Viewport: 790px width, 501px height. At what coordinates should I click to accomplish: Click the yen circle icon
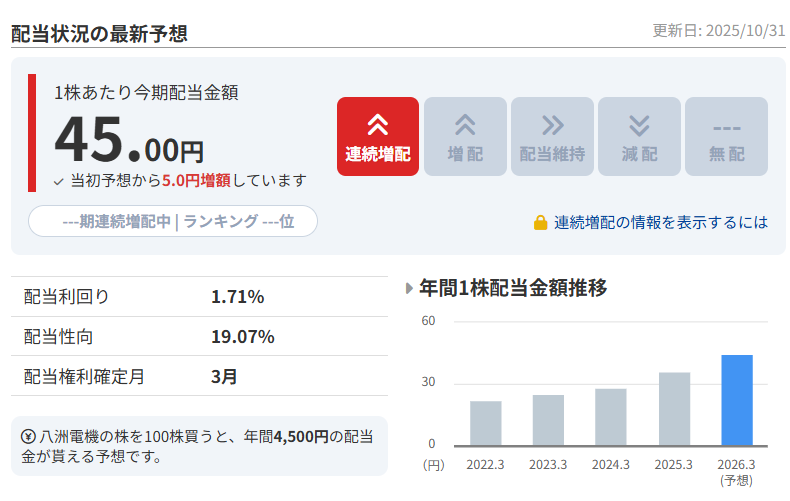coord(29,436)
